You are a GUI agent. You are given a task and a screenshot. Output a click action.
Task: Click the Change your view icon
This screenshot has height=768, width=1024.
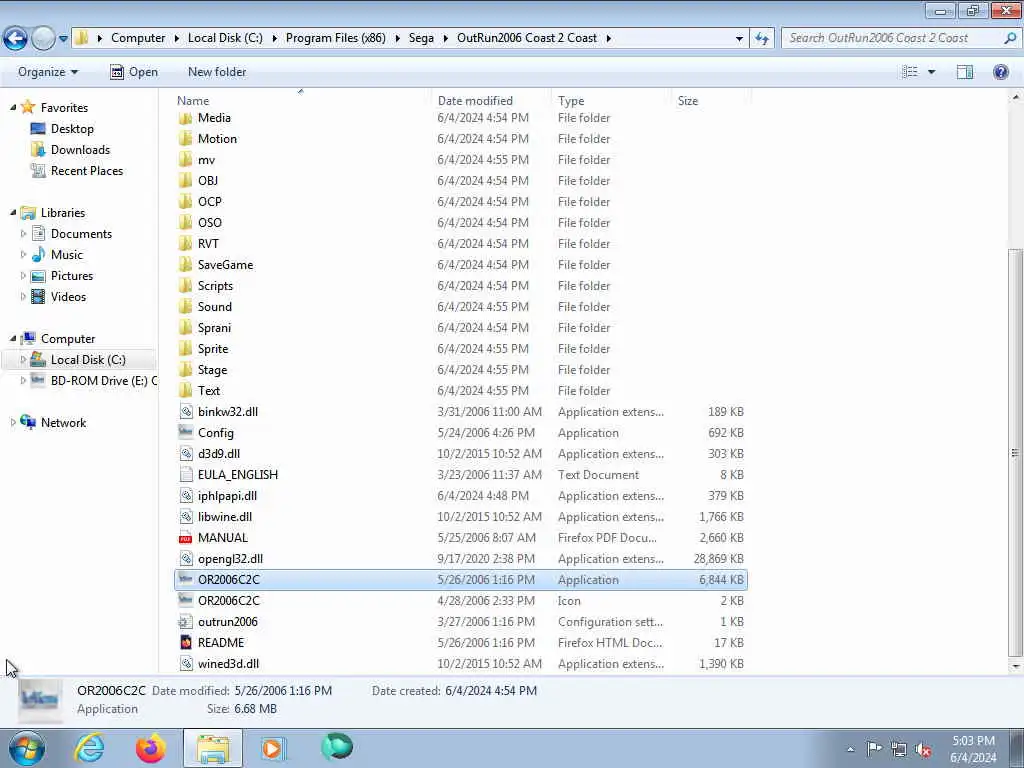pyautogui.click(x=910, y=72)
